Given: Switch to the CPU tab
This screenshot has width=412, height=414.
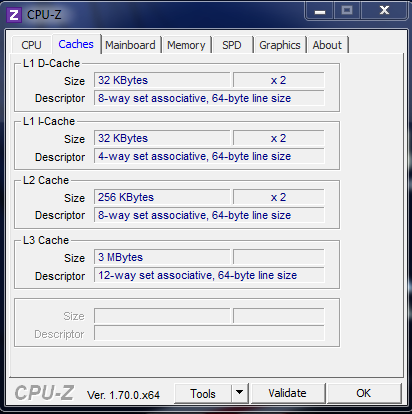Looking at the screenshot, I should 31,45.
